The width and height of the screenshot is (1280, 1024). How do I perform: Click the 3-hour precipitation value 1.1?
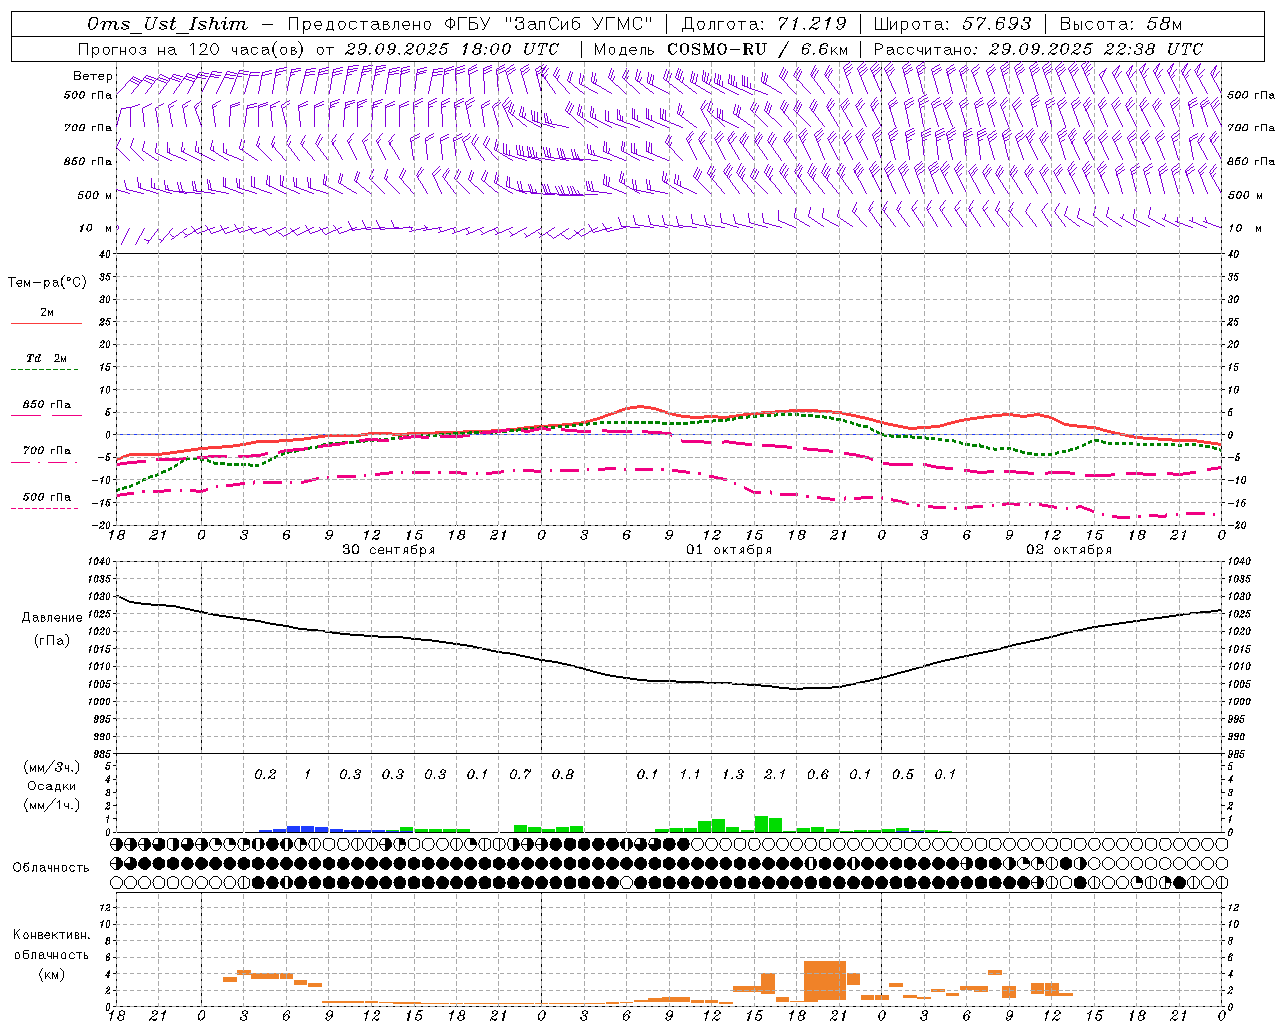click(x=690, y=774)
